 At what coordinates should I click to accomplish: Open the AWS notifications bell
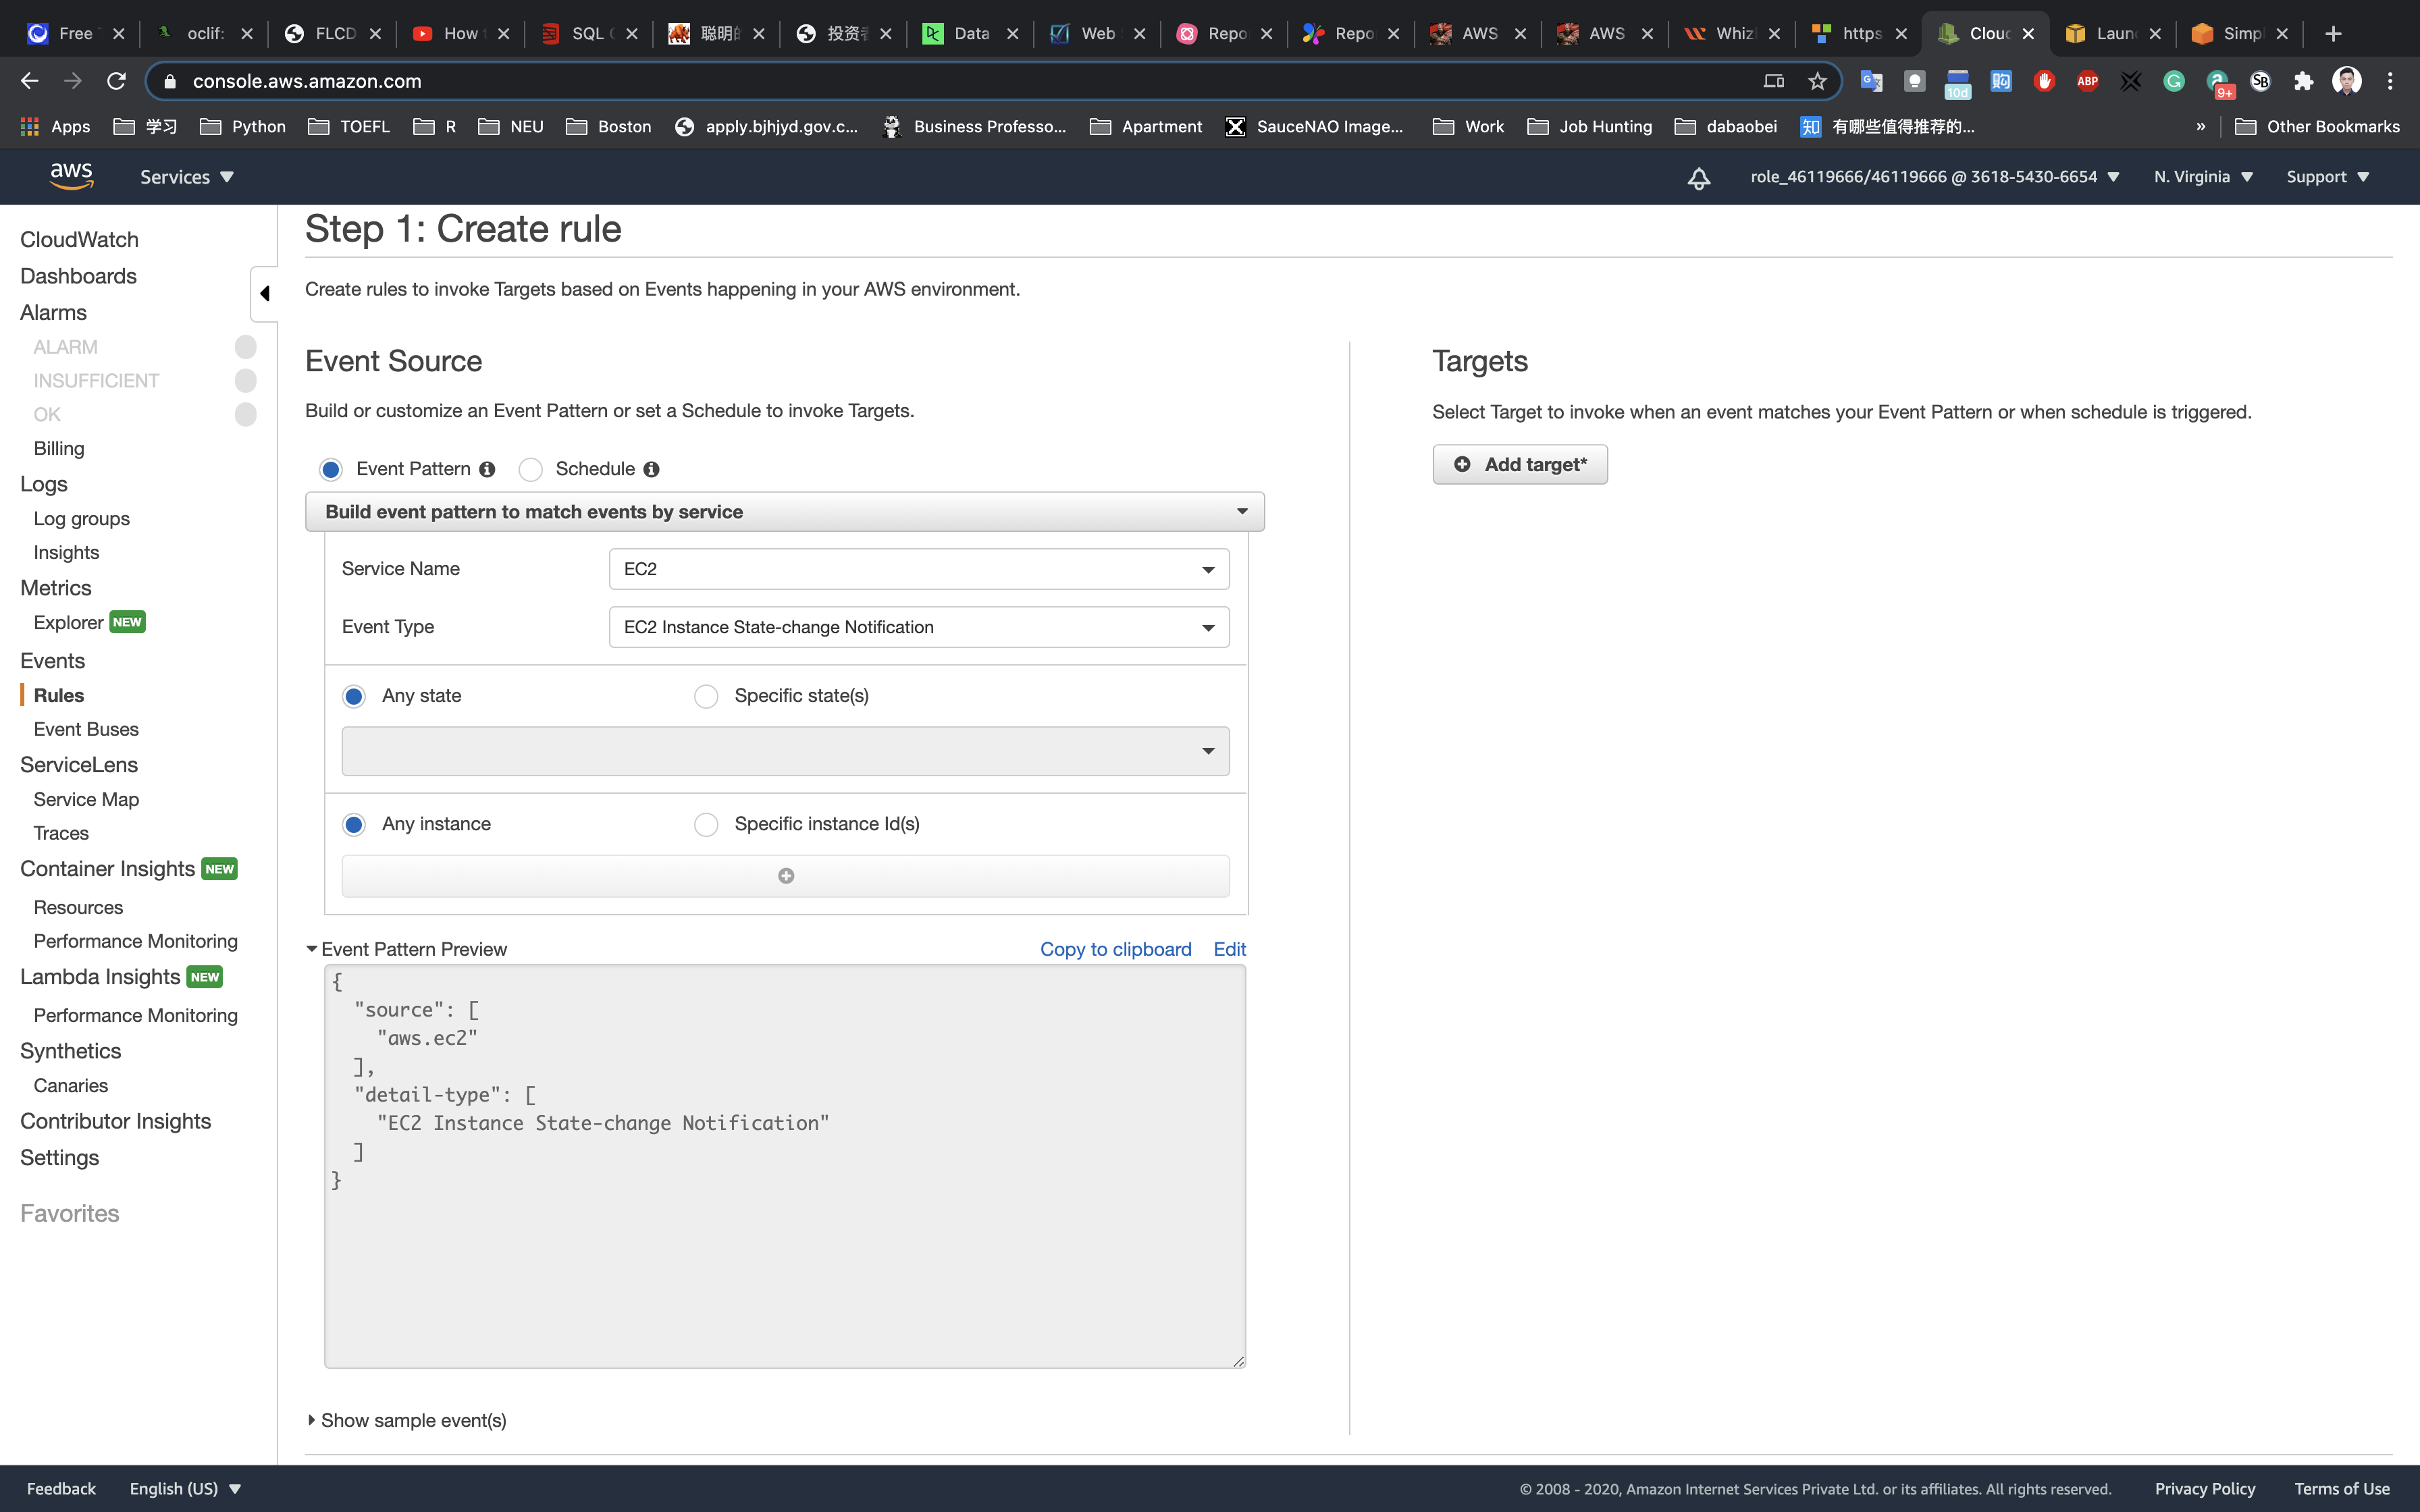pos(1698,178)
